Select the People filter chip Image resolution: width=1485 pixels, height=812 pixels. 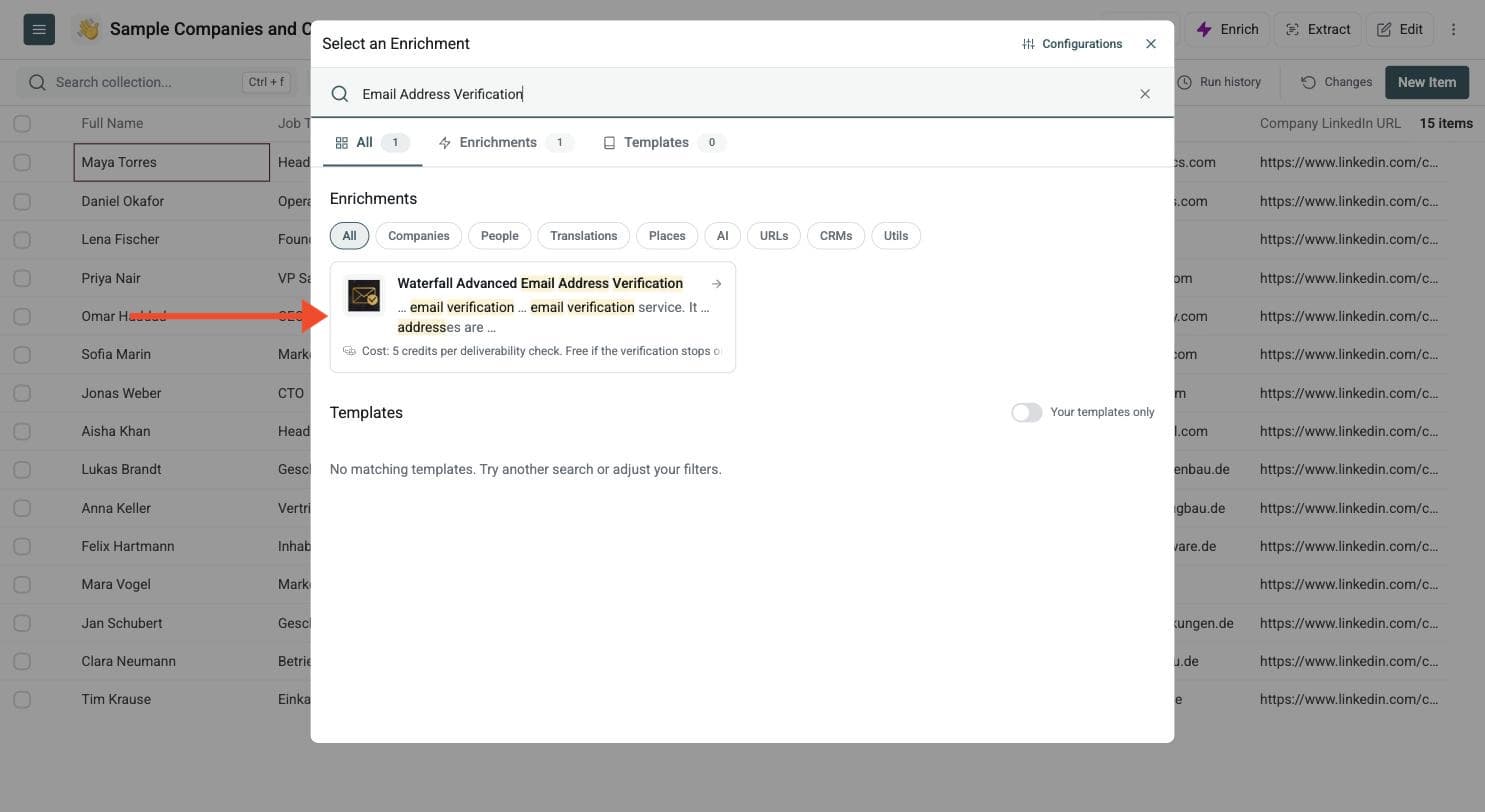point(499,236)
